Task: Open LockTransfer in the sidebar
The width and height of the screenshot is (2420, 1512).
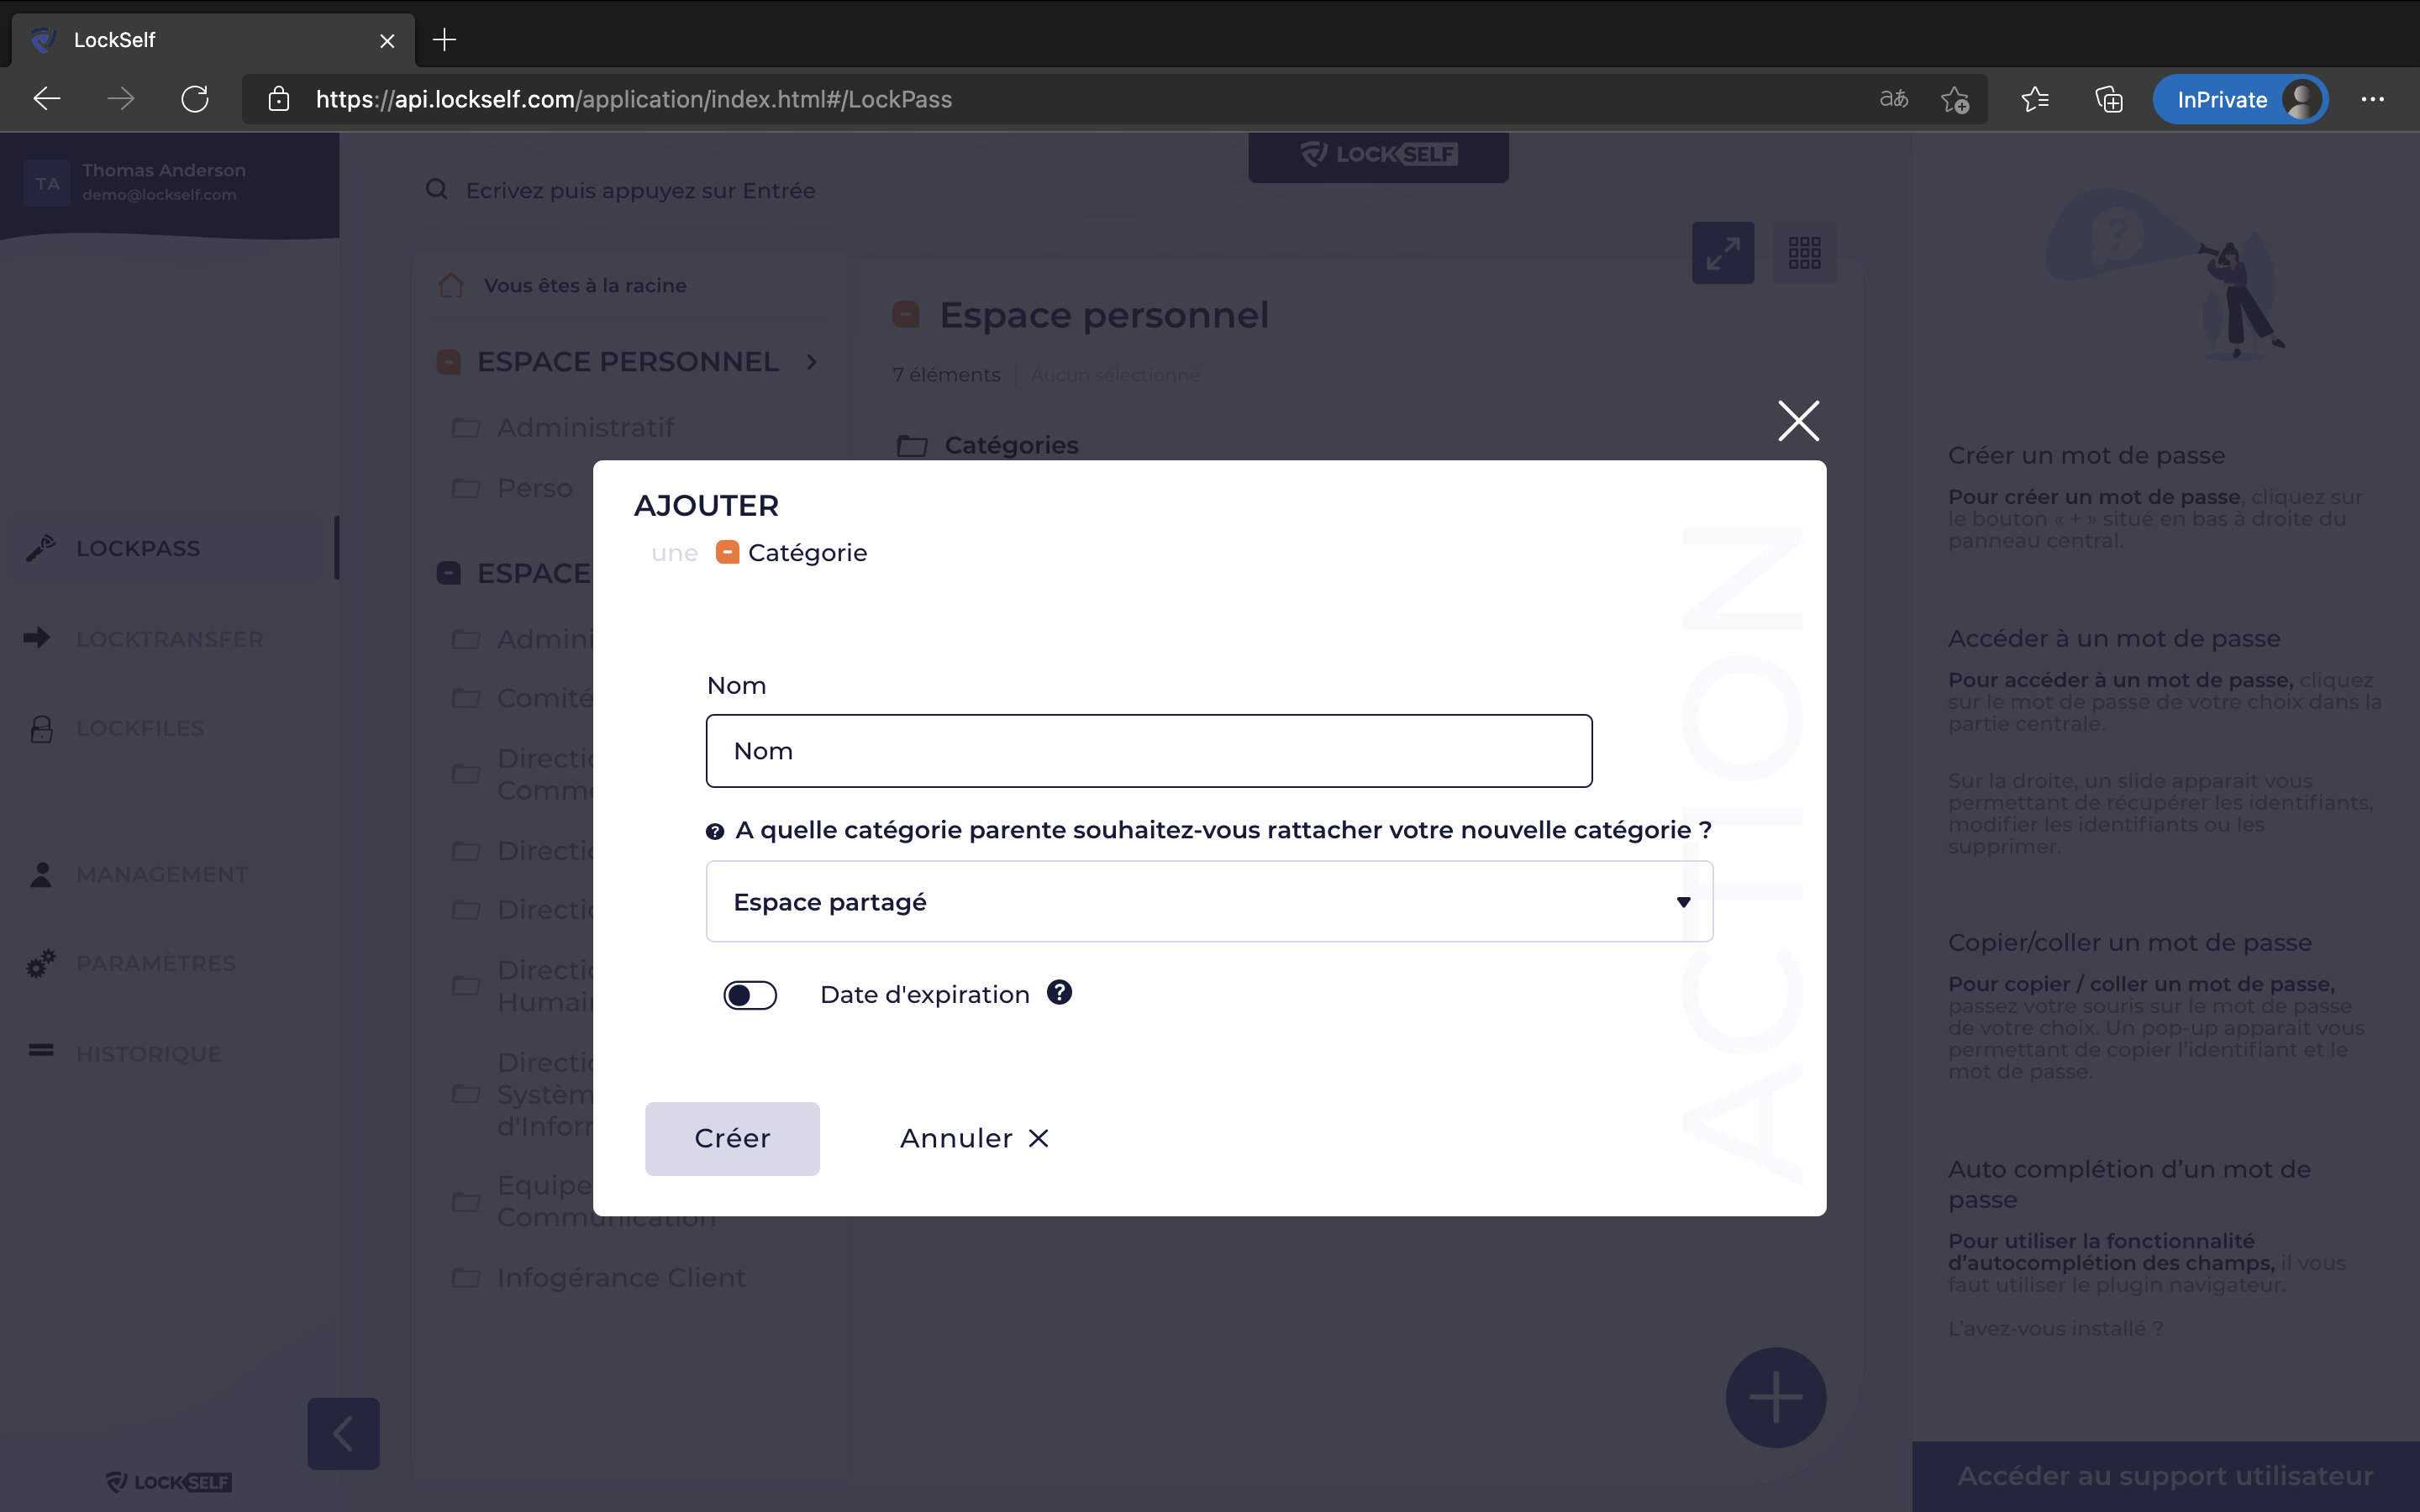Action: pyautogui.click(x=170, y=638)
